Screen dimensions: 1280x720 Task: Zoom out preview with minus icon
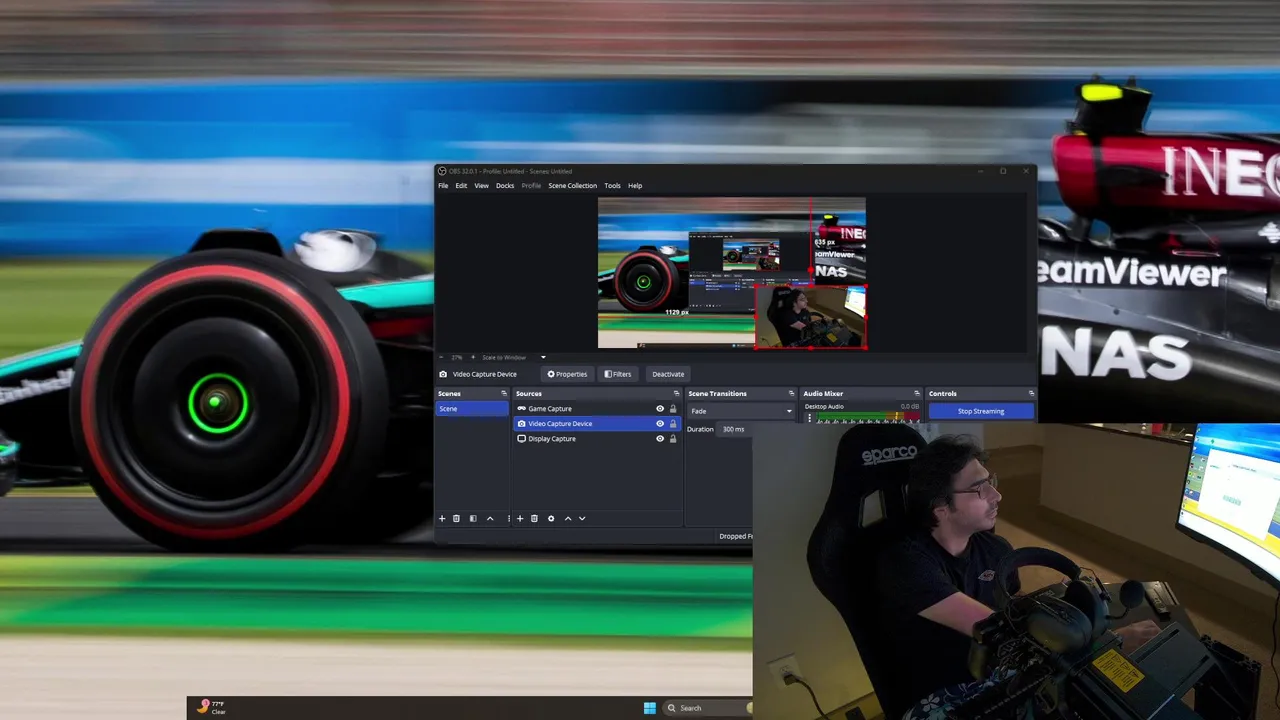pos(441,357)
